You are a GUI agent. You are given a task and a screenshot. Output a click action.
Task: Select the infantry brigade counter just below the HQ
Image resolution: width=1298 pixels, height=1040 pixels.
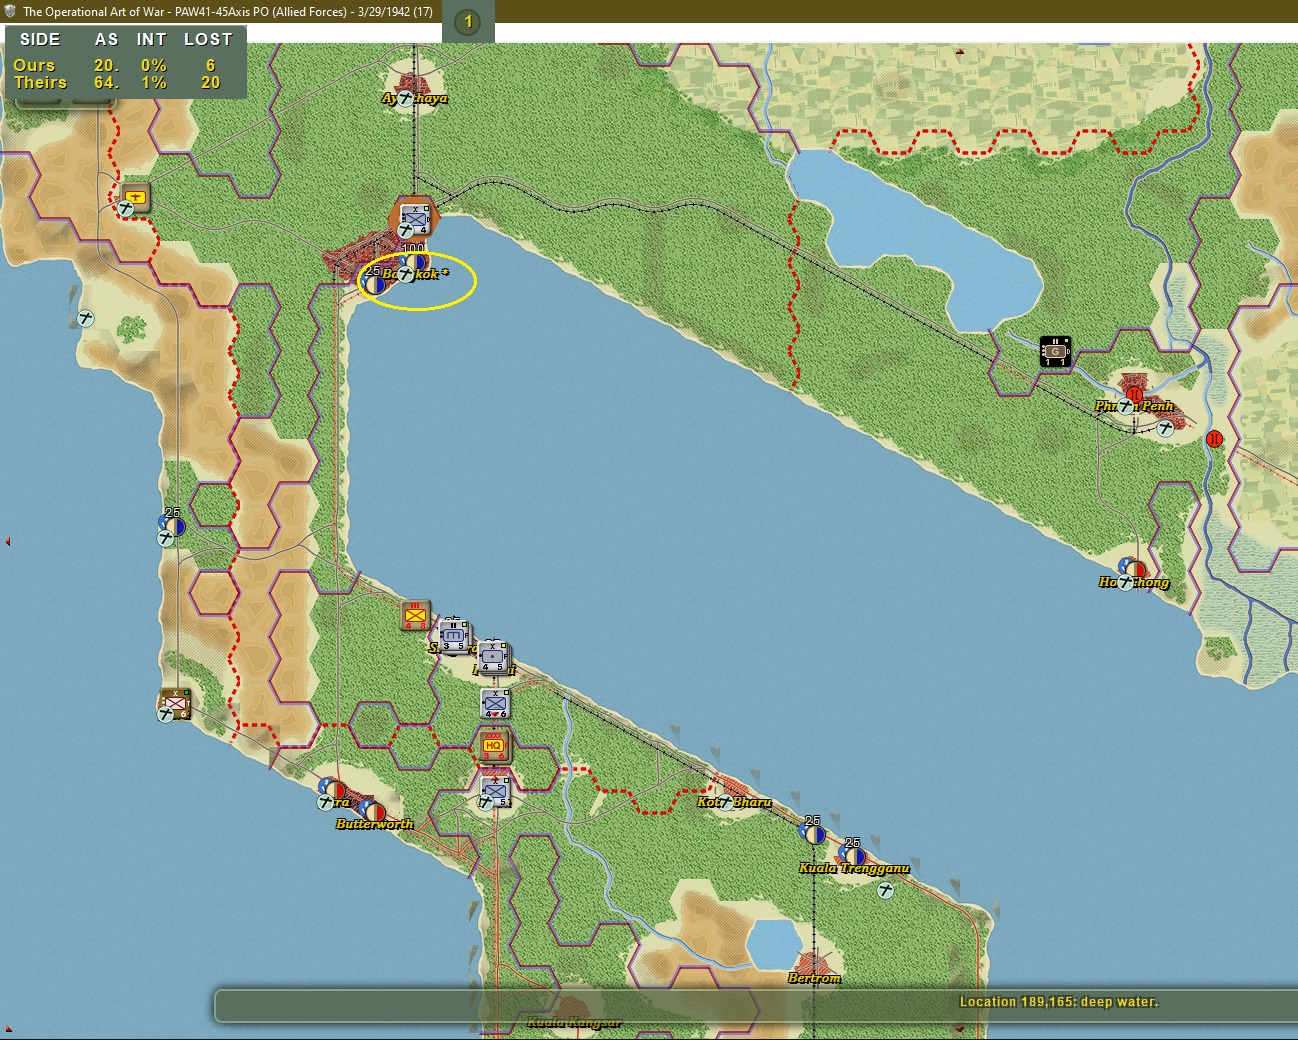click(495, 792)
